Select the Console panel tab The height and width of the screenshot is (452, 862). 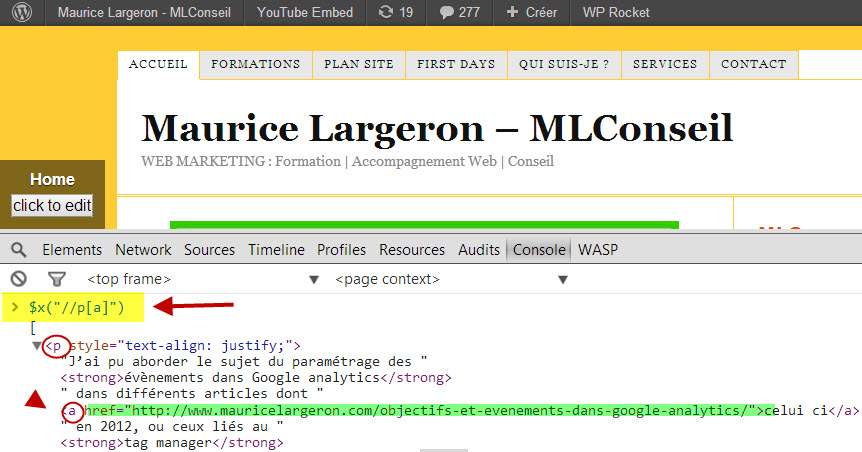point(539,250)
